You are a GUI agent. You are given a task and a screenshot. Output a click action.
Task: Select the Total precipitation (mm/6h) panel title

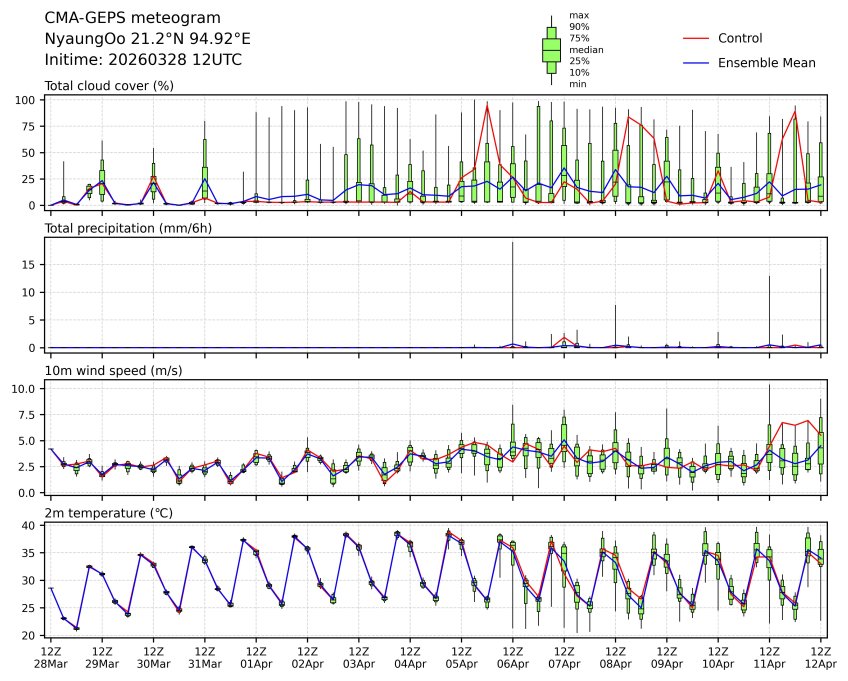pos(122,229)
